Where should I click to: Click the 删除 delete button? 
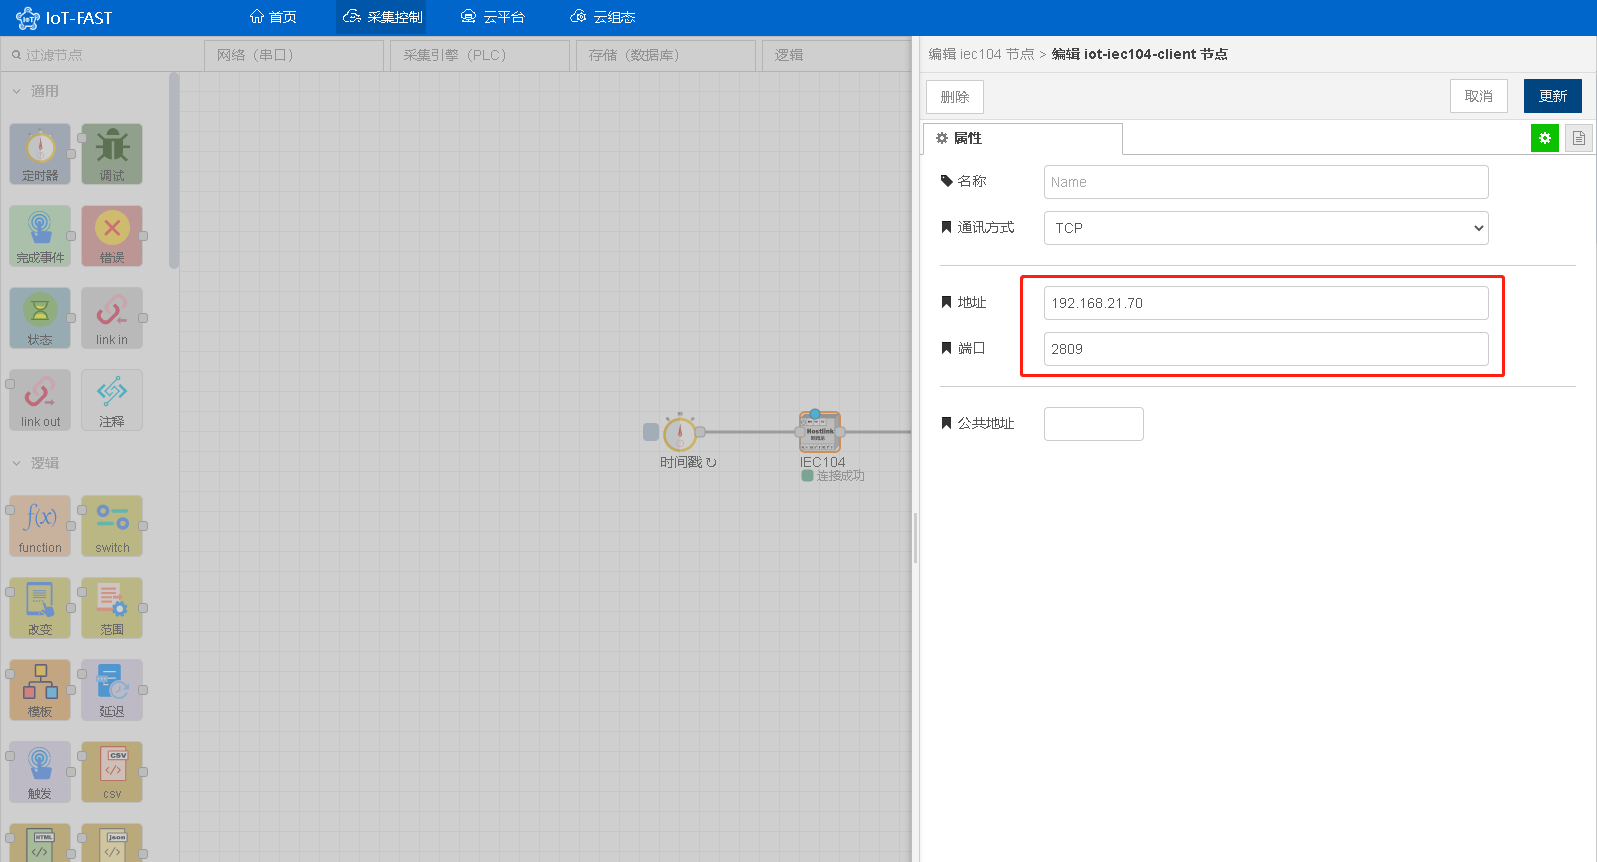tap(955, 97)
